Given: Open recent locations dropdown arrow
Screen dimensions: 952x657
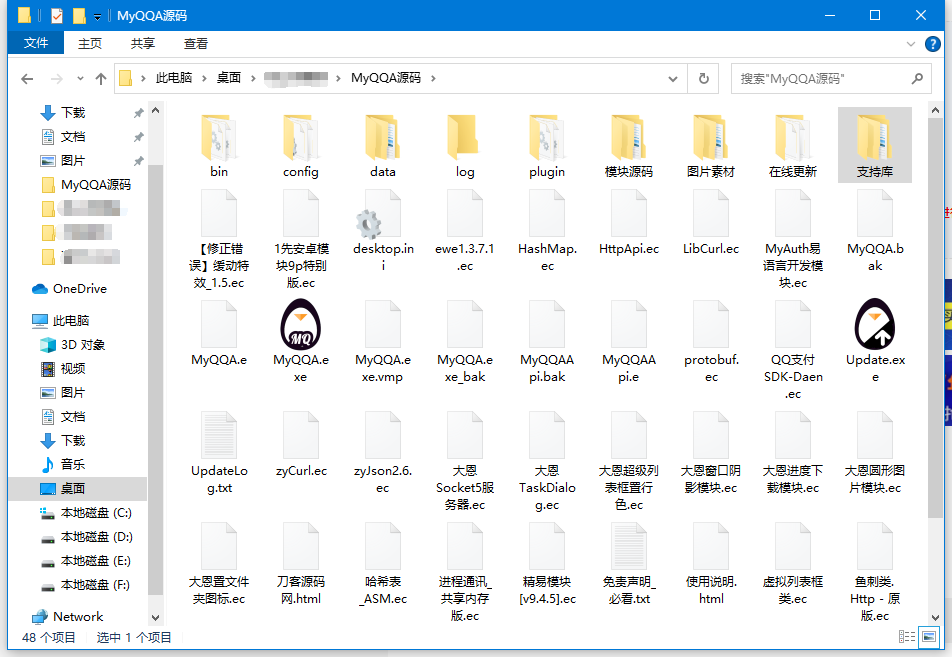Looking at the screenshot, I should coord(80,78).
